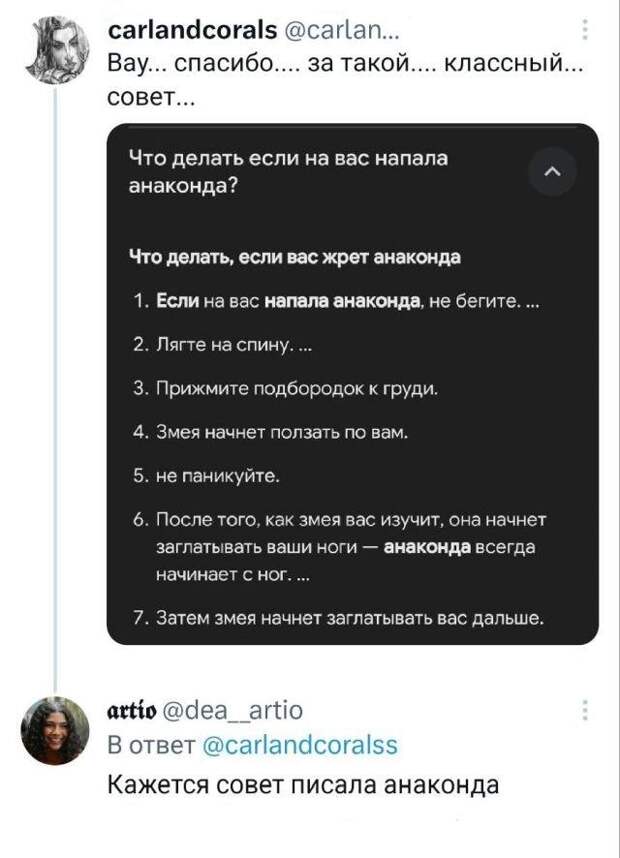
Task: Open artio's profile picture
Action: click(x=55, y=731)
